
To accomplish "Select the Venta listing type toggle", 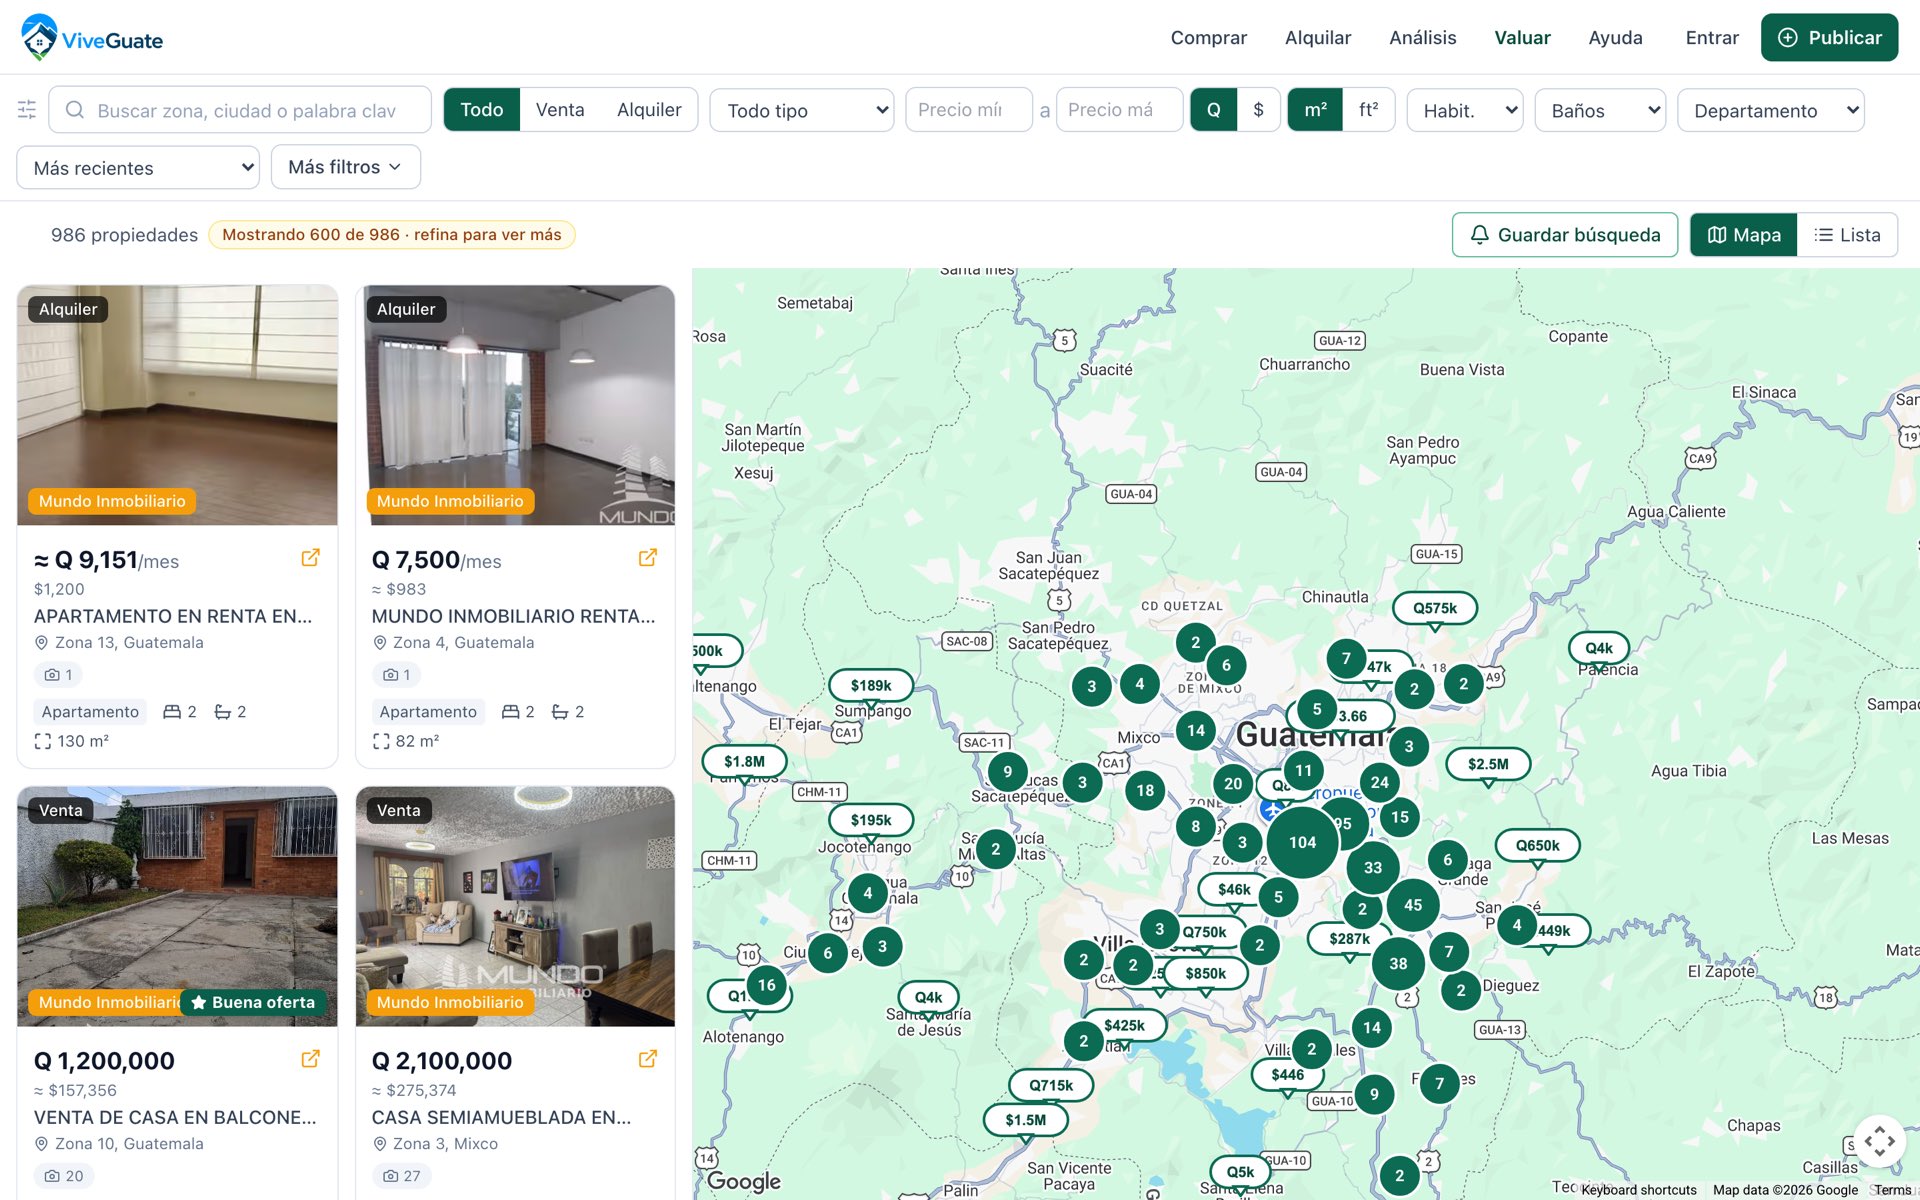I will point(560,110).
